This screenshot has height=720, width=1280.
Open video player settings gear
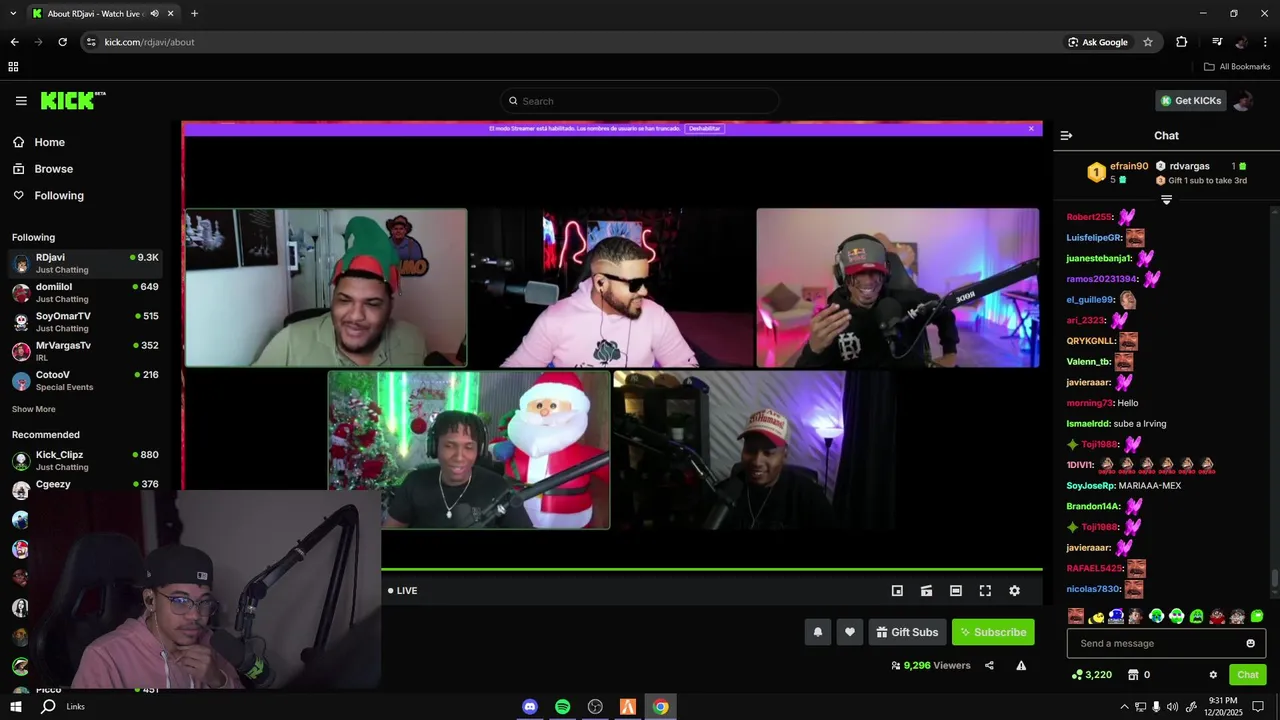[x=1014, y=591]
